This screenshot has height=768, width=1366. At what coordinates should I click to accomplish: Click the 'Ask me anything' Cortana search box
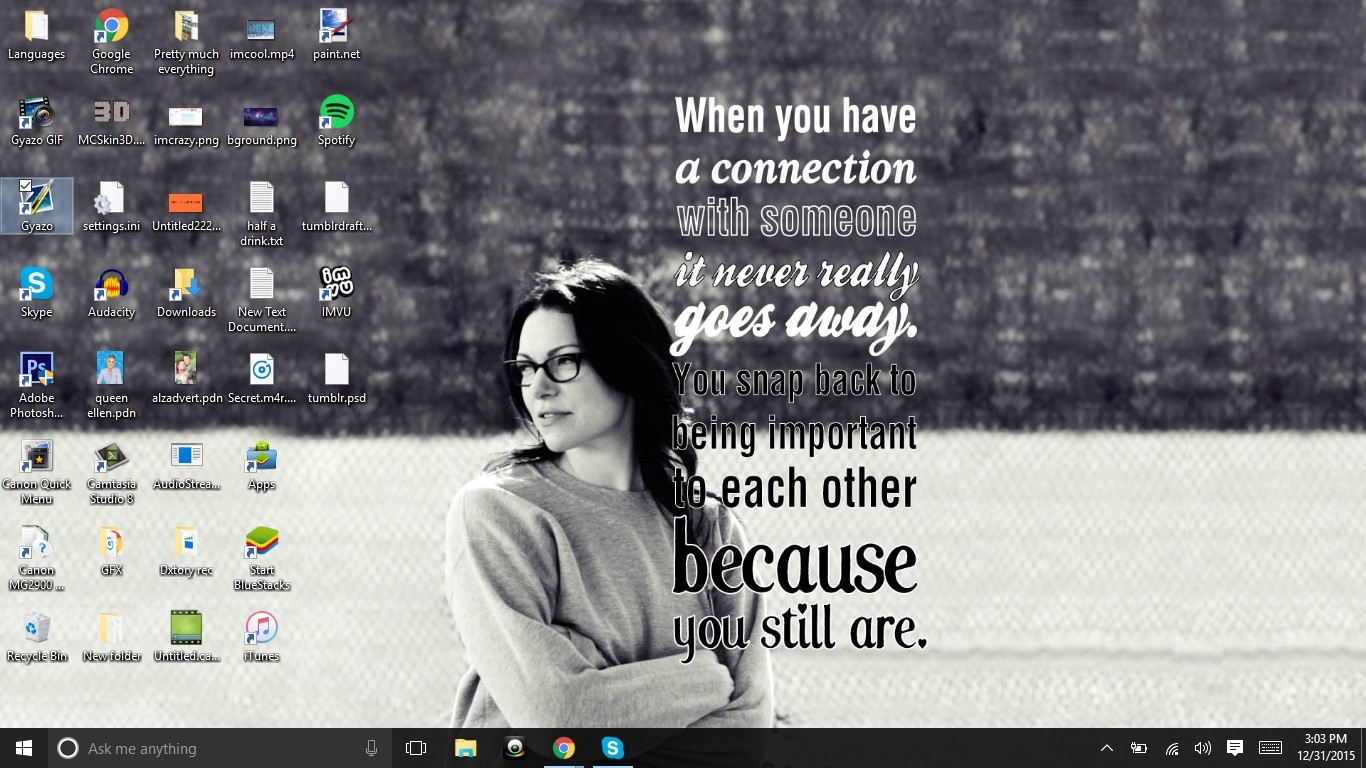[219, 748]
